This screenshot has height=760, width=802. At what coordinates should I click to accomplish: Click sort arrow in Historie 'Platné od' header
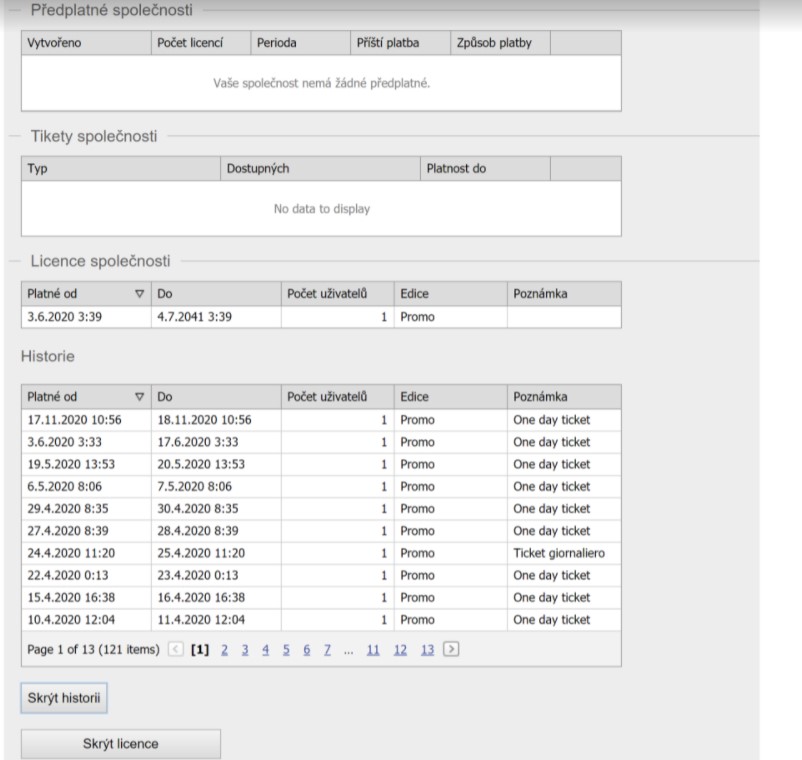[x=139, y=397]
